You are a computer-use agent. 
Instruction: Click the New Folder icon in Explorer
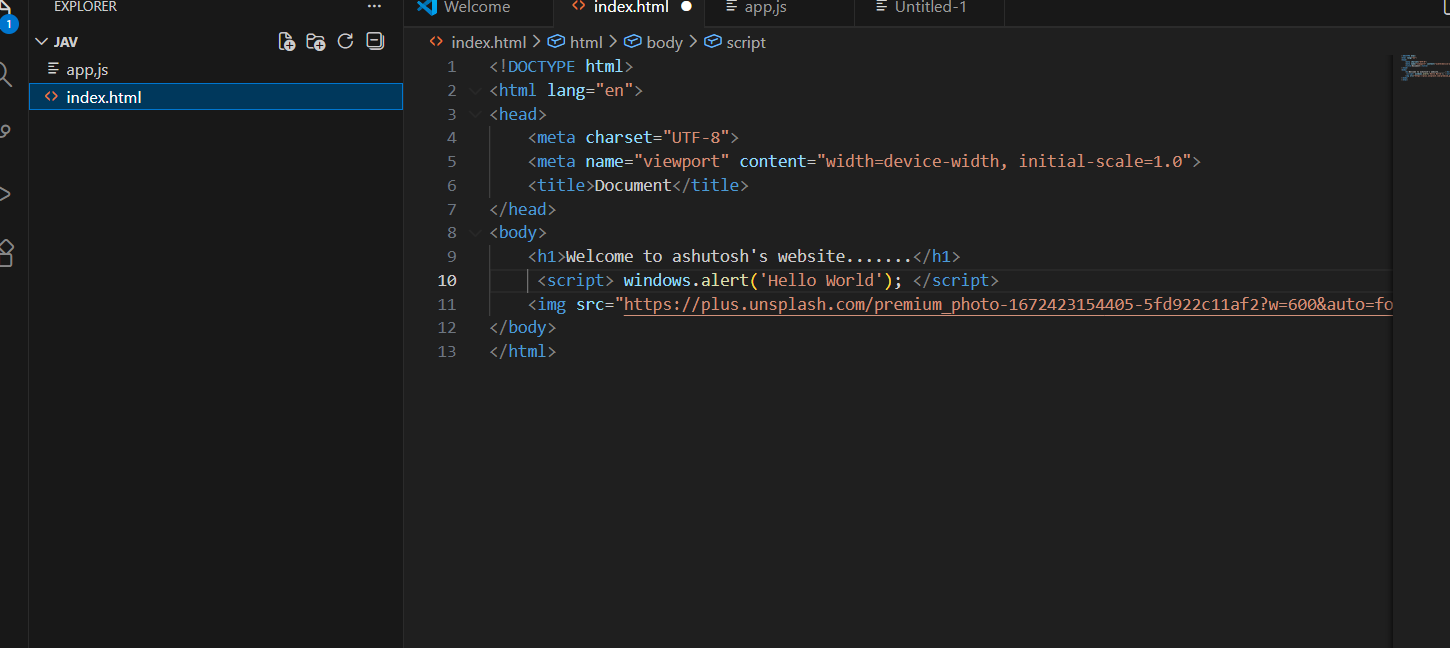316,41
